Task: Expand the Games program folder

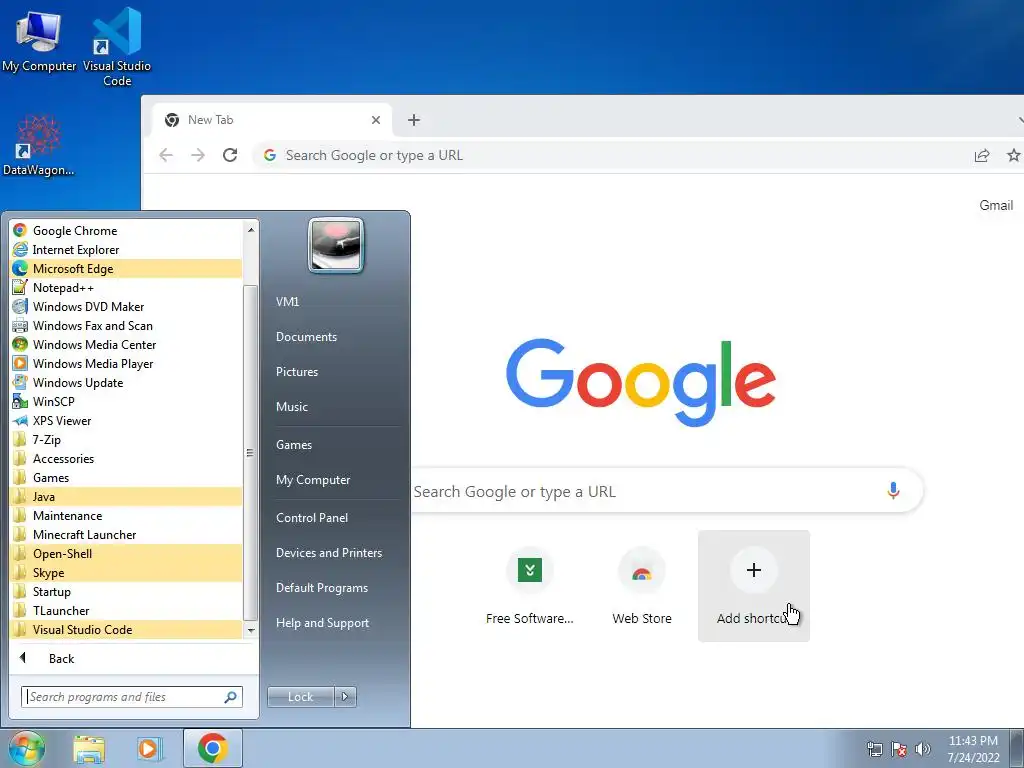Action: pos(126,477)
